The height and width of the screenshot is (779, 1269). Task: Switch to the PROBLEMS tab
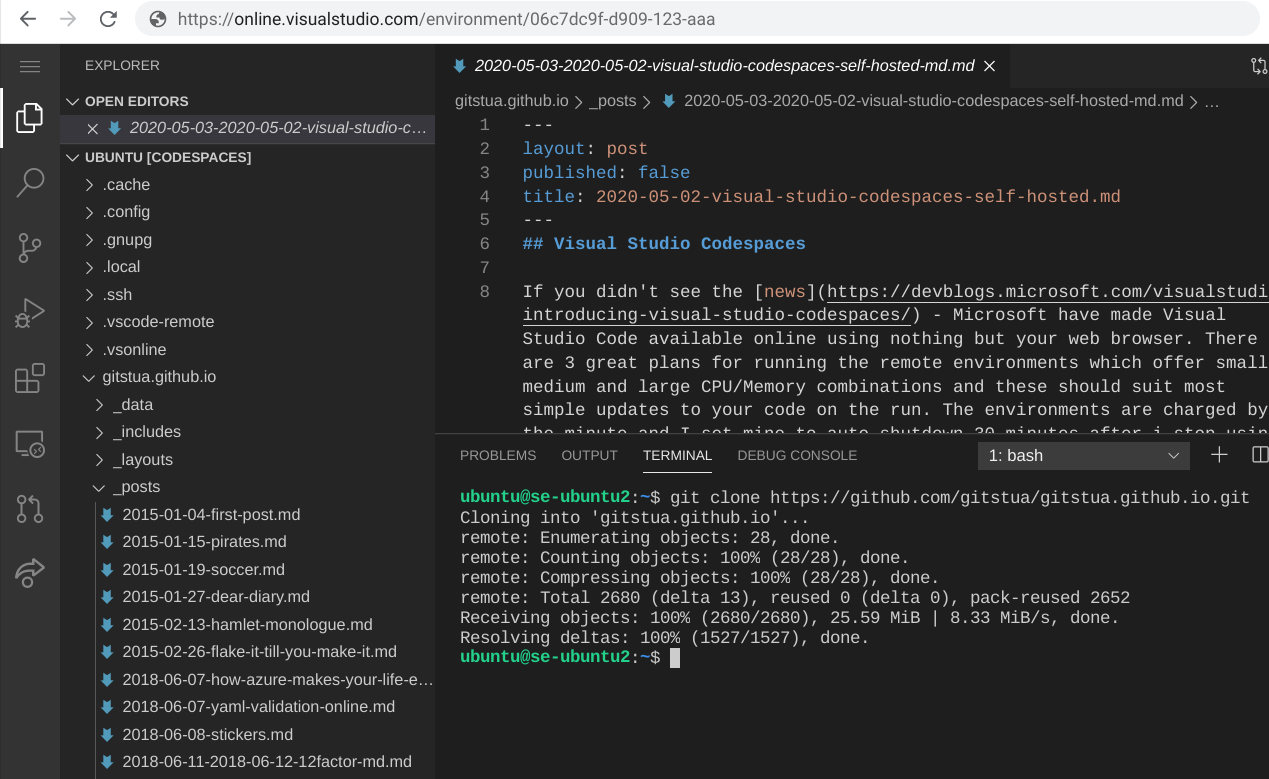pos(497,455)
